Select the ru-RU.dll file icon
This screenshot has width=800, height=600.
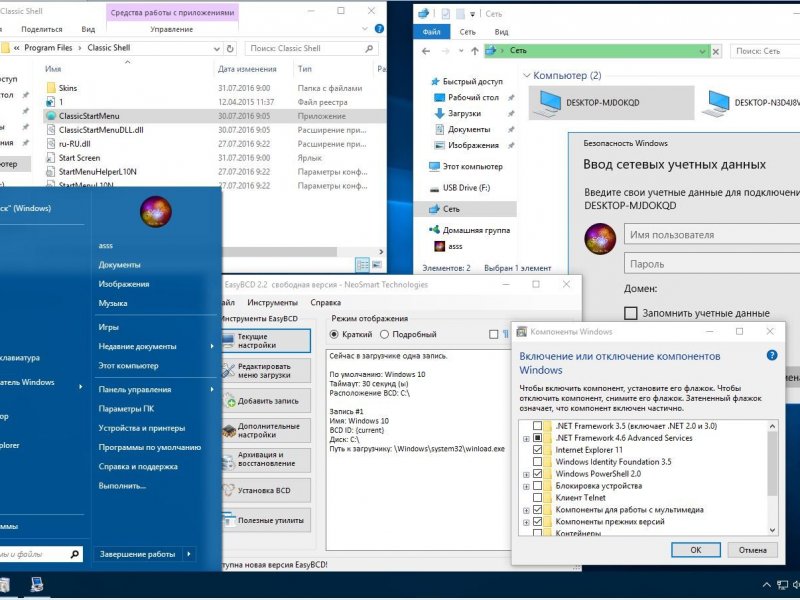pyautogui.click(x=51, y=144)
